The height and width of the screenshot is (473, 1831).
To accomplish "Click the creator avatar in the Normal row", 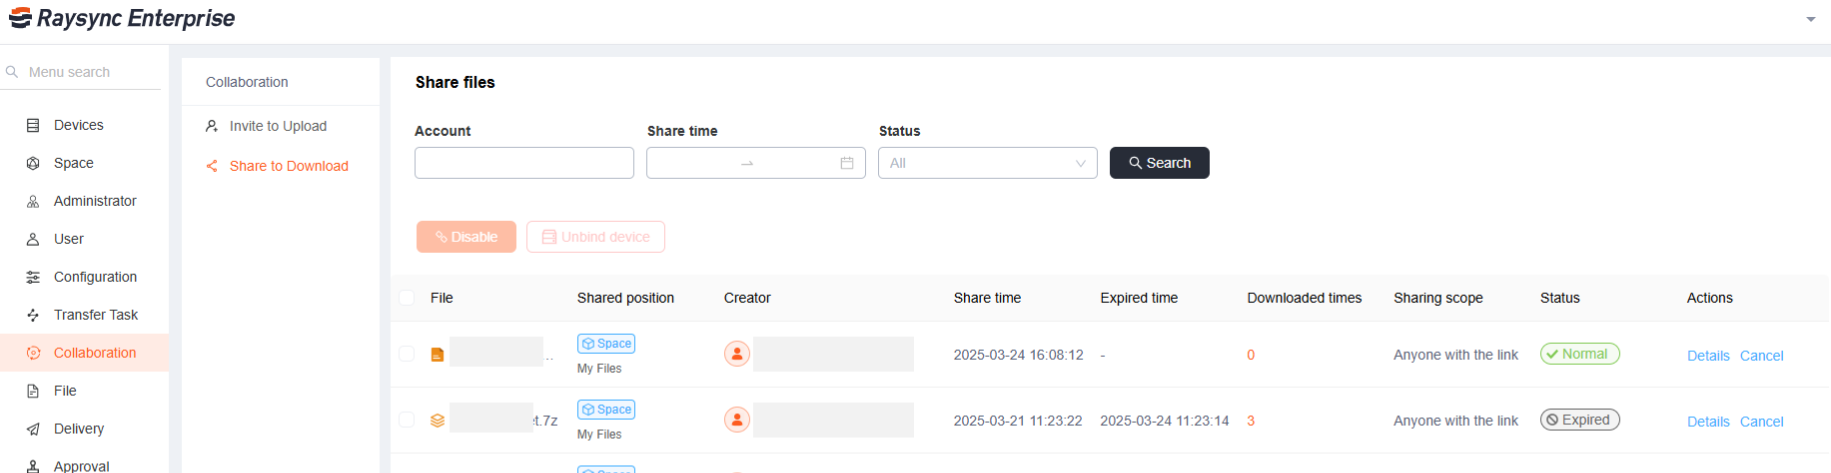I will coord(737,354).
